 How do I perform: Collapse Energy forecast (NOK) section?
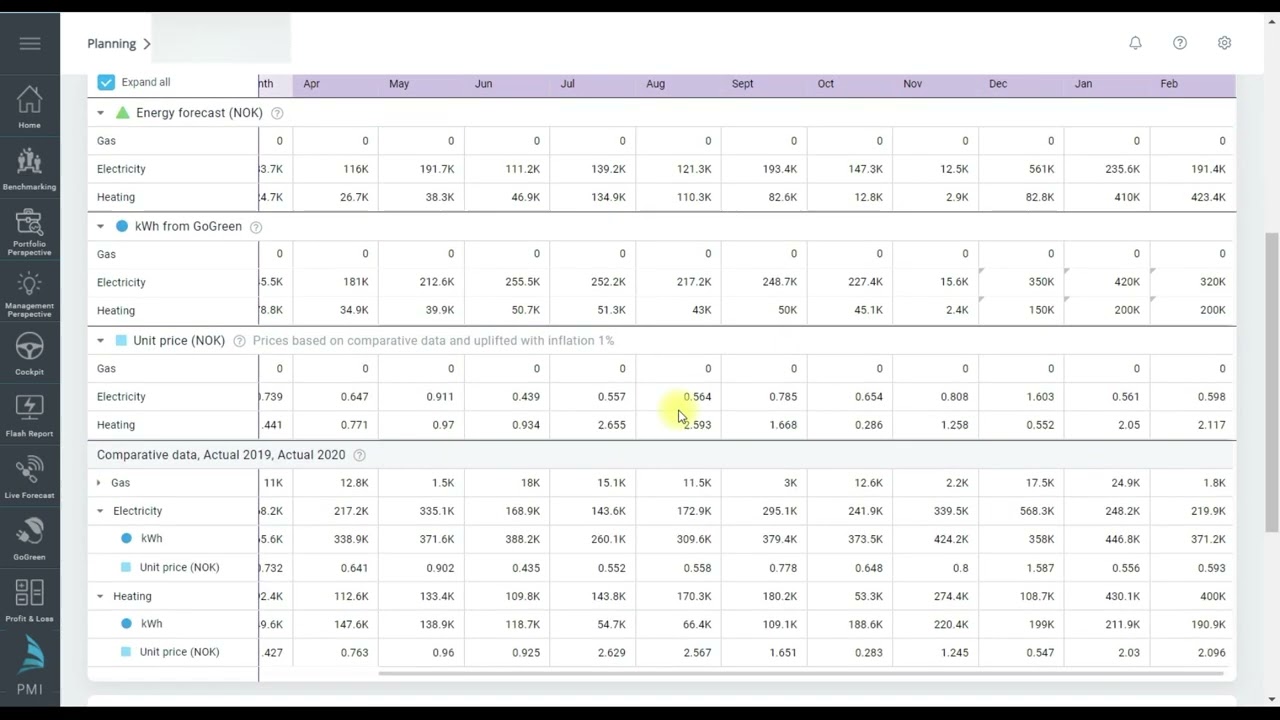(100, 113)
